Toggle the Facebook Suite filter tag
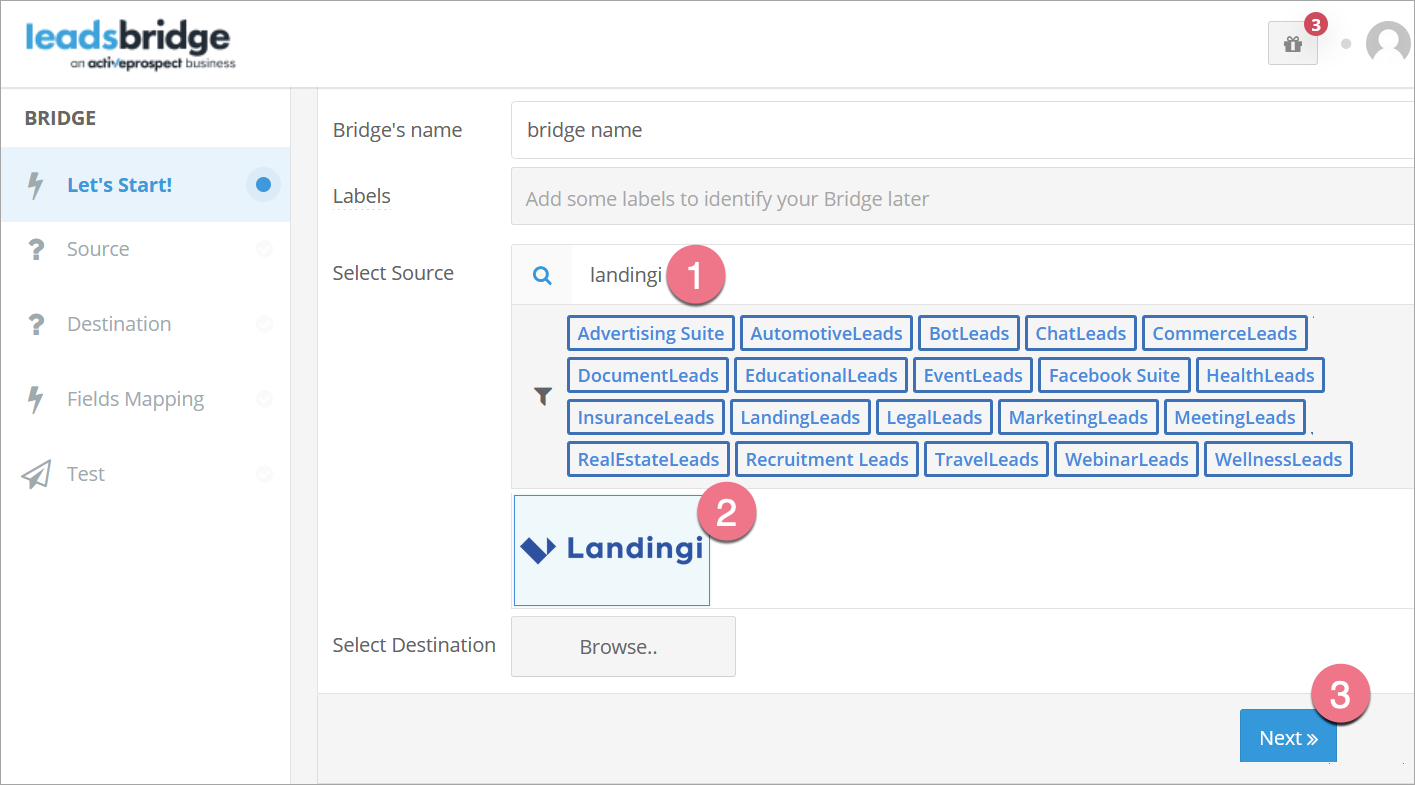 [x=1114, y=376]
